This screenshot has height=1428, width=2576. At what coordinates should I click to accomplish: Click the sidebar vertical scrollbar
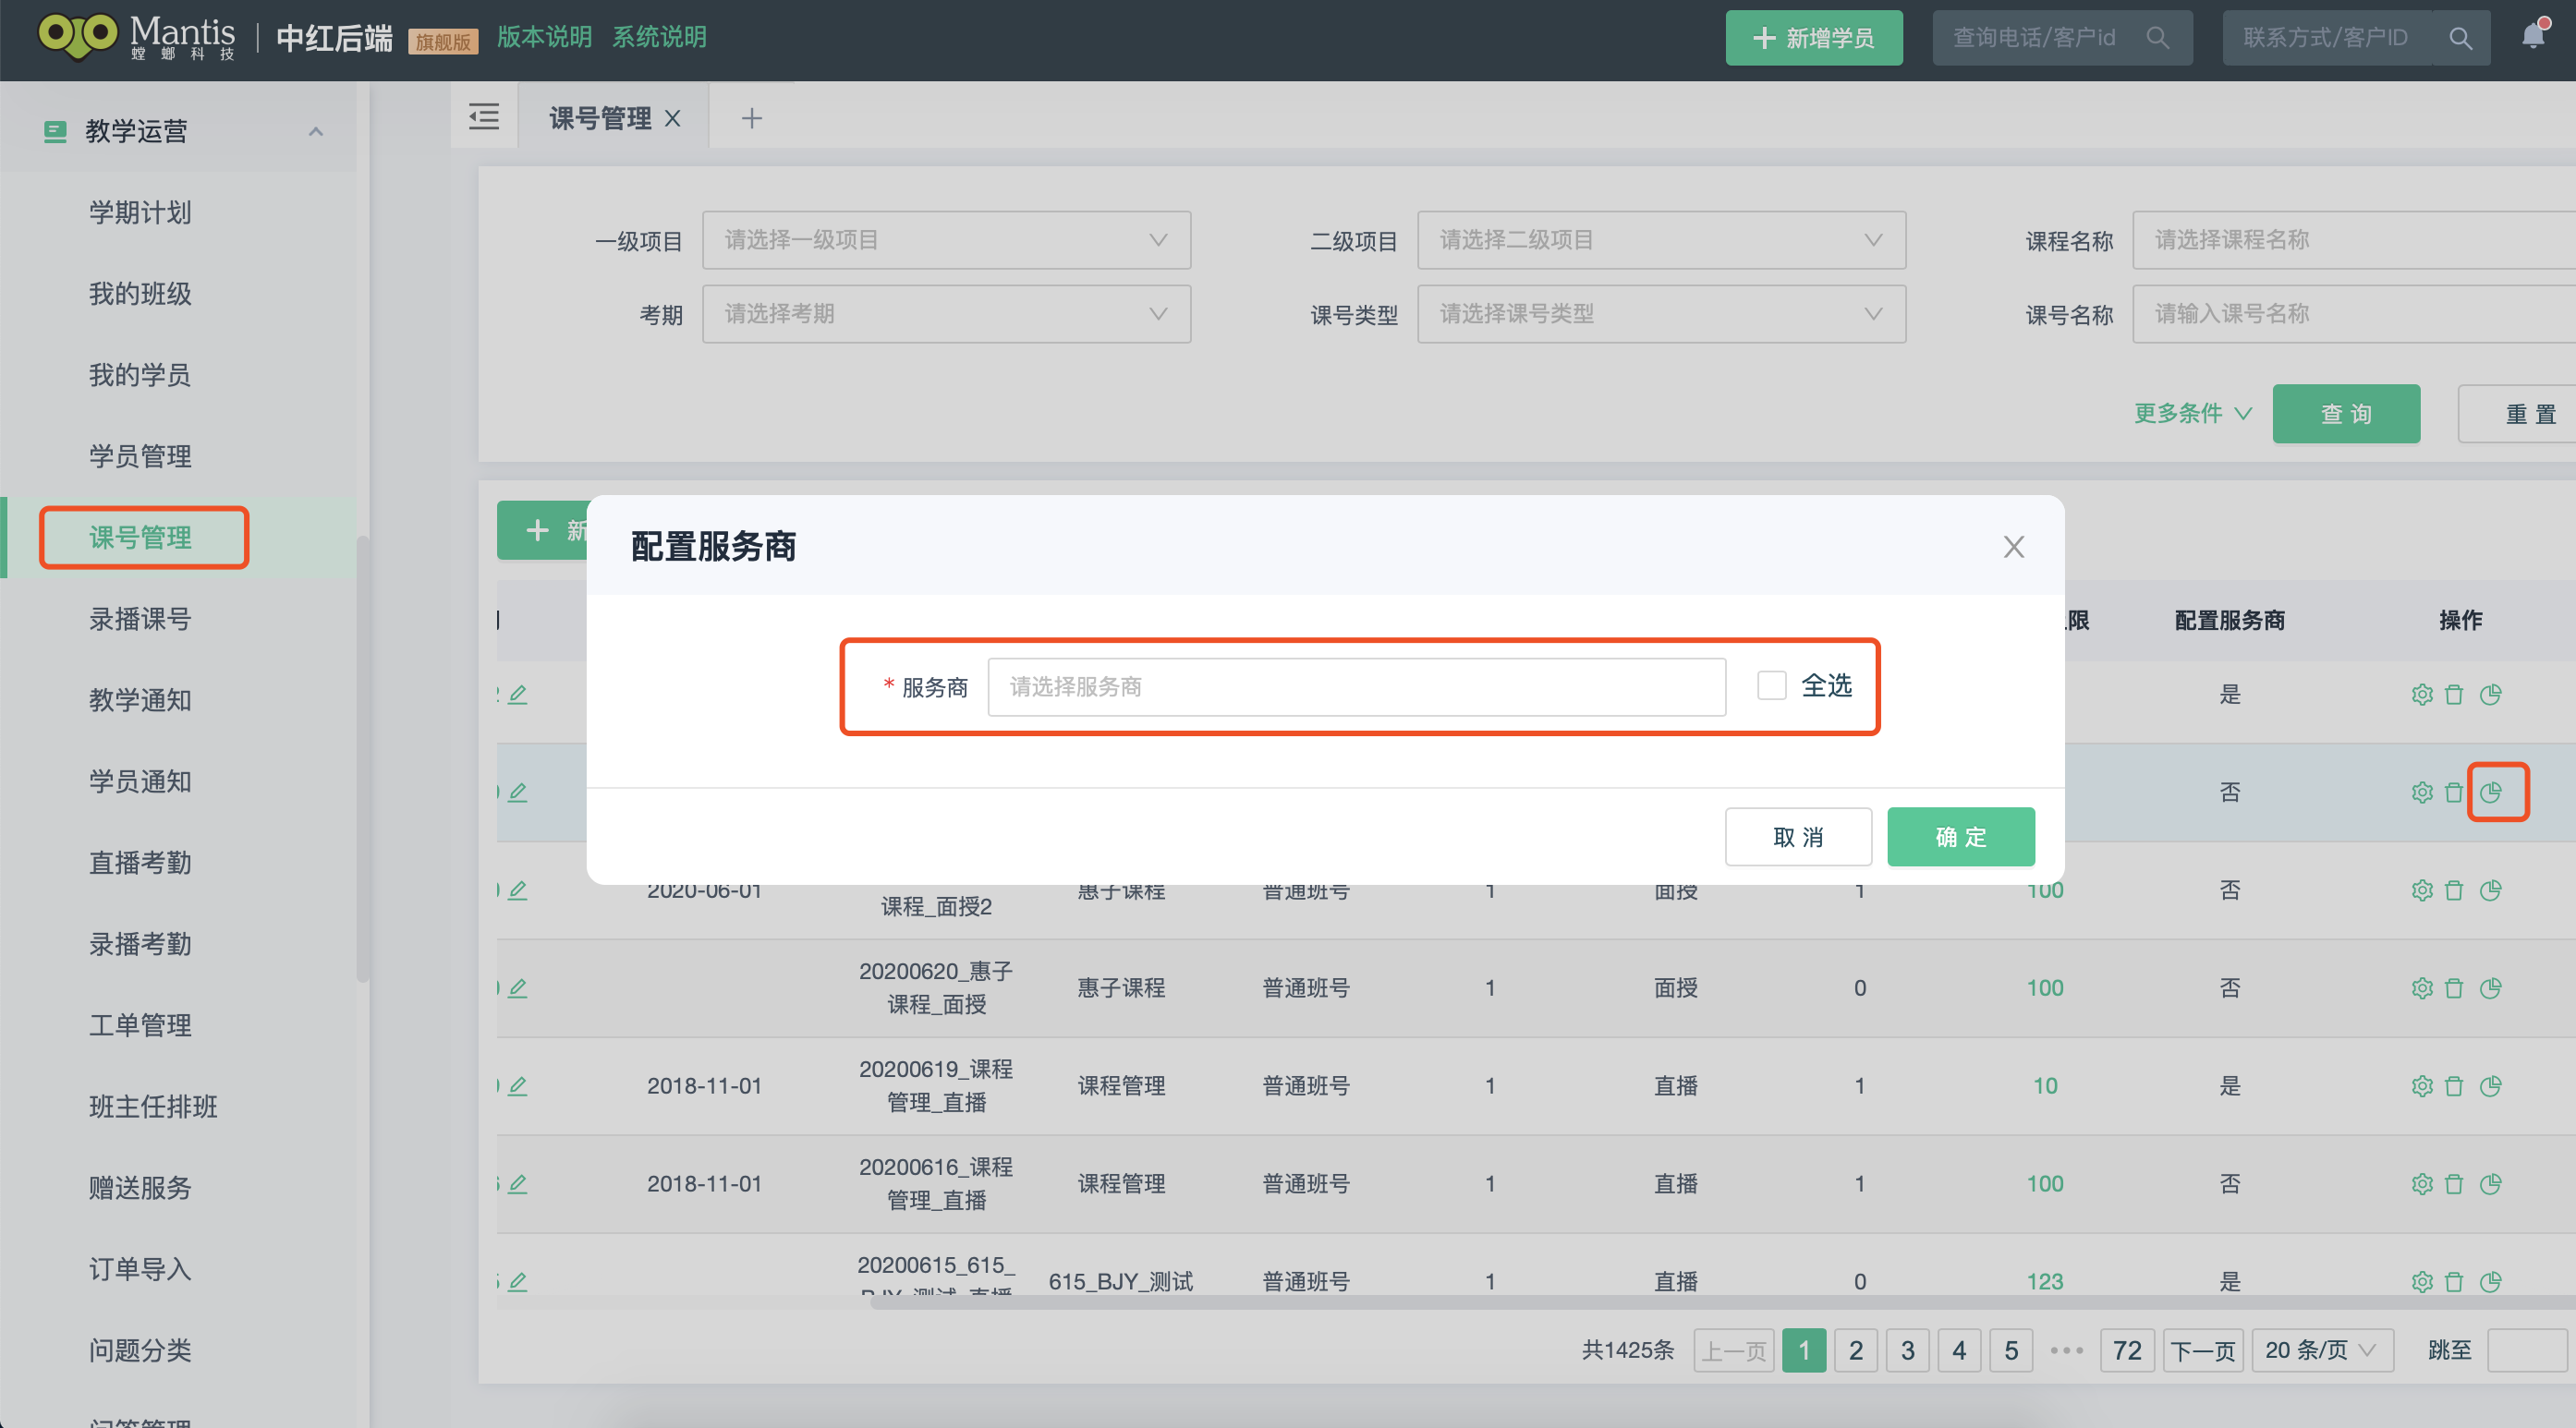pyautogui.click(x=362, y=760)
